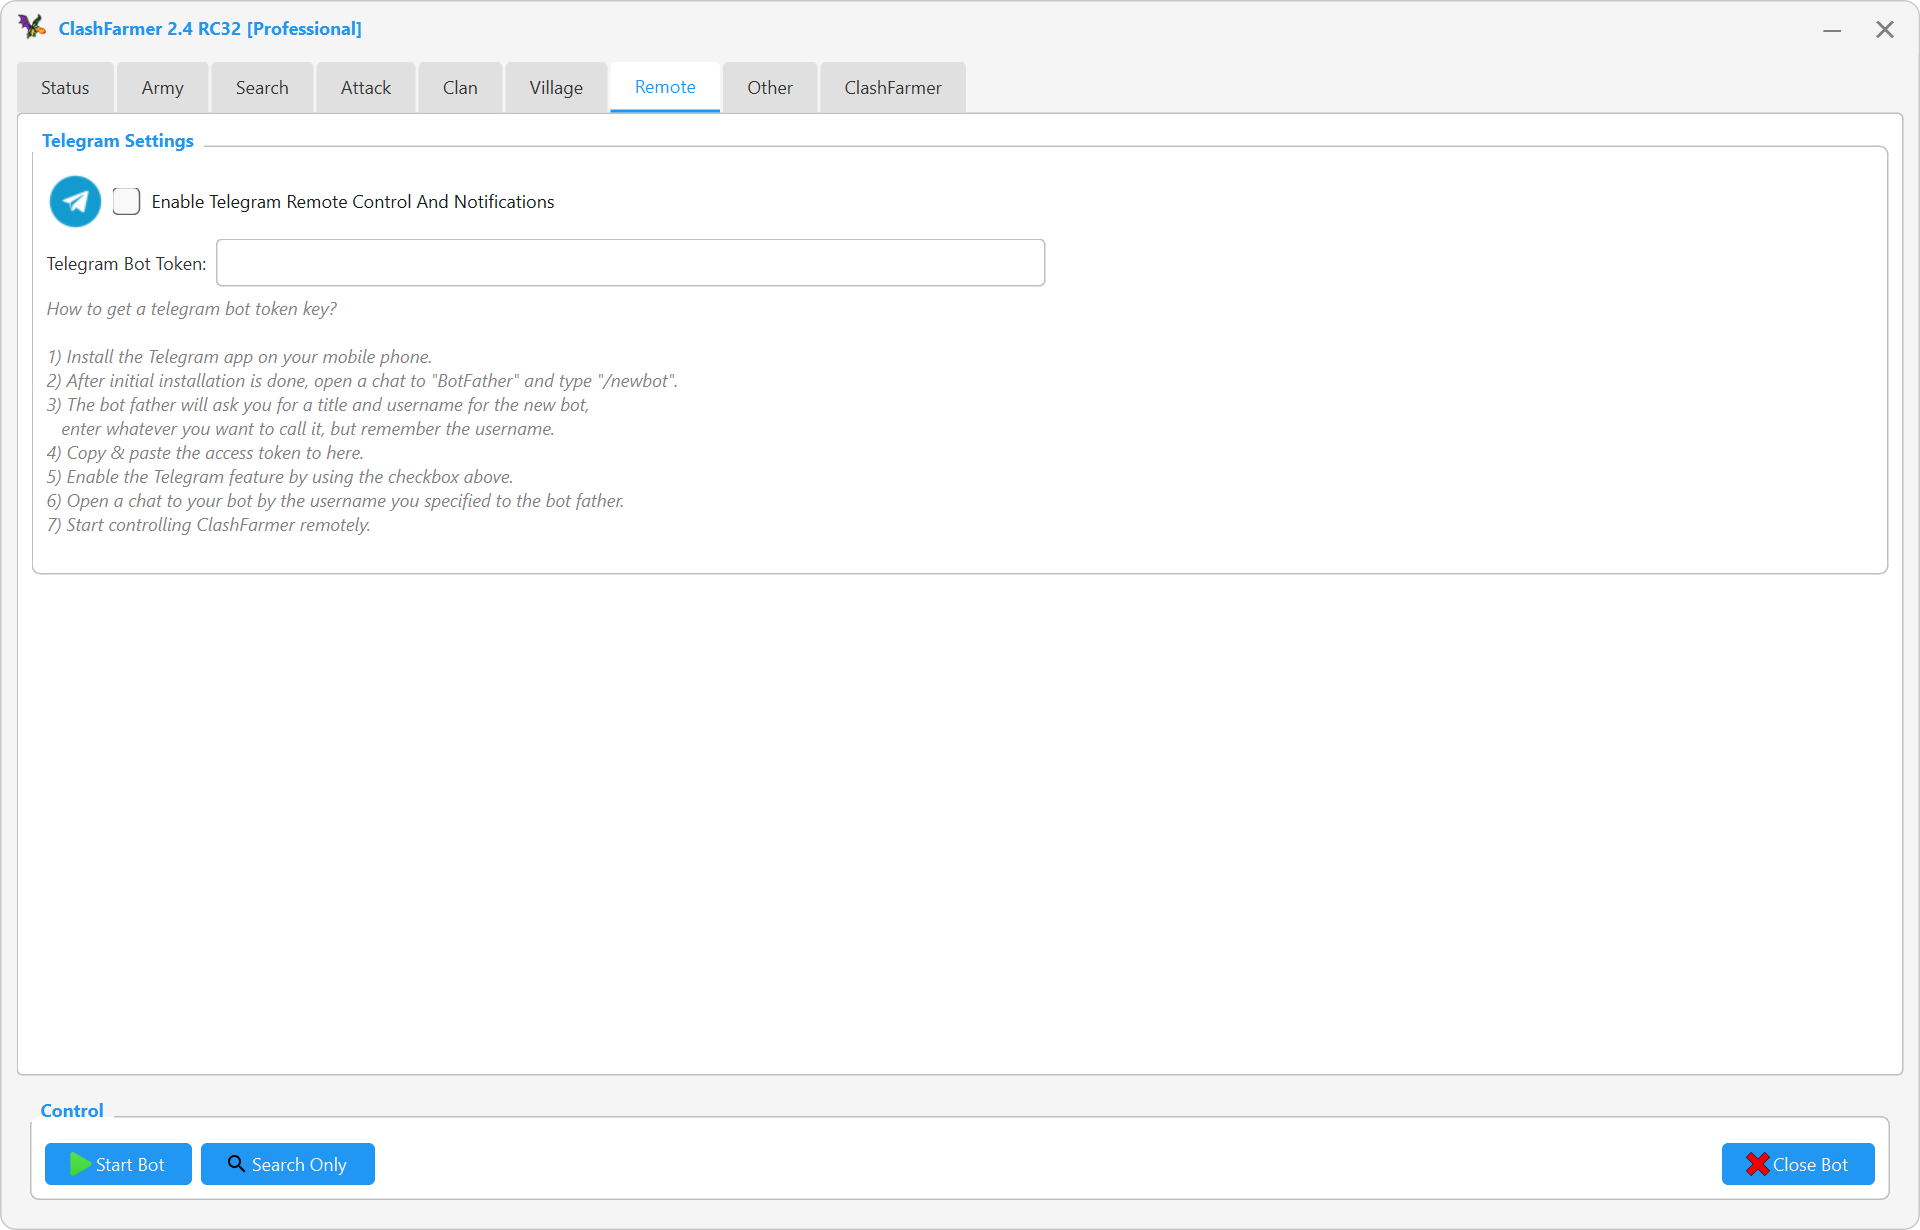Click step '4) Copy & paste the access token to here.'
The width and height of the screenshot is (1920, 1230).
pyautogui.click(x=205, y=453)
